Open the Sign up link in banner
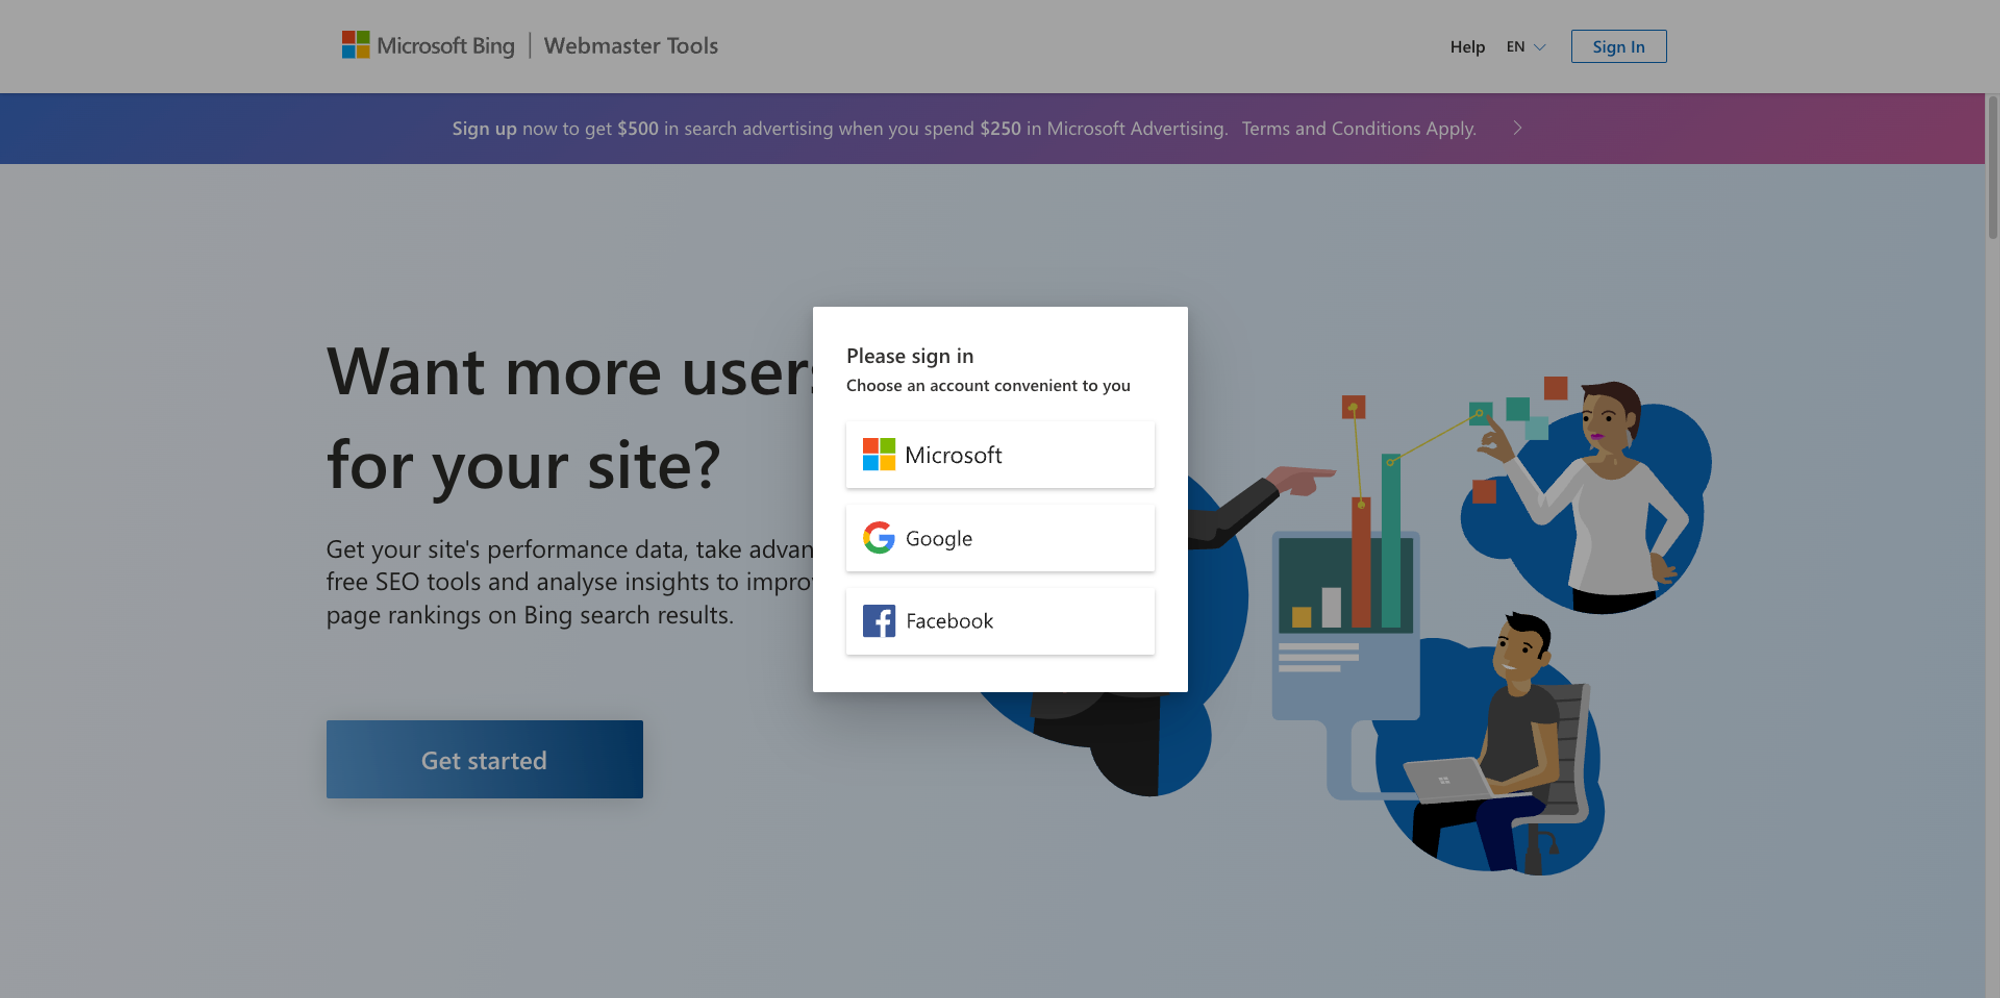The image size is (2000, 998). pyautogui.click(x=484, y=128)
